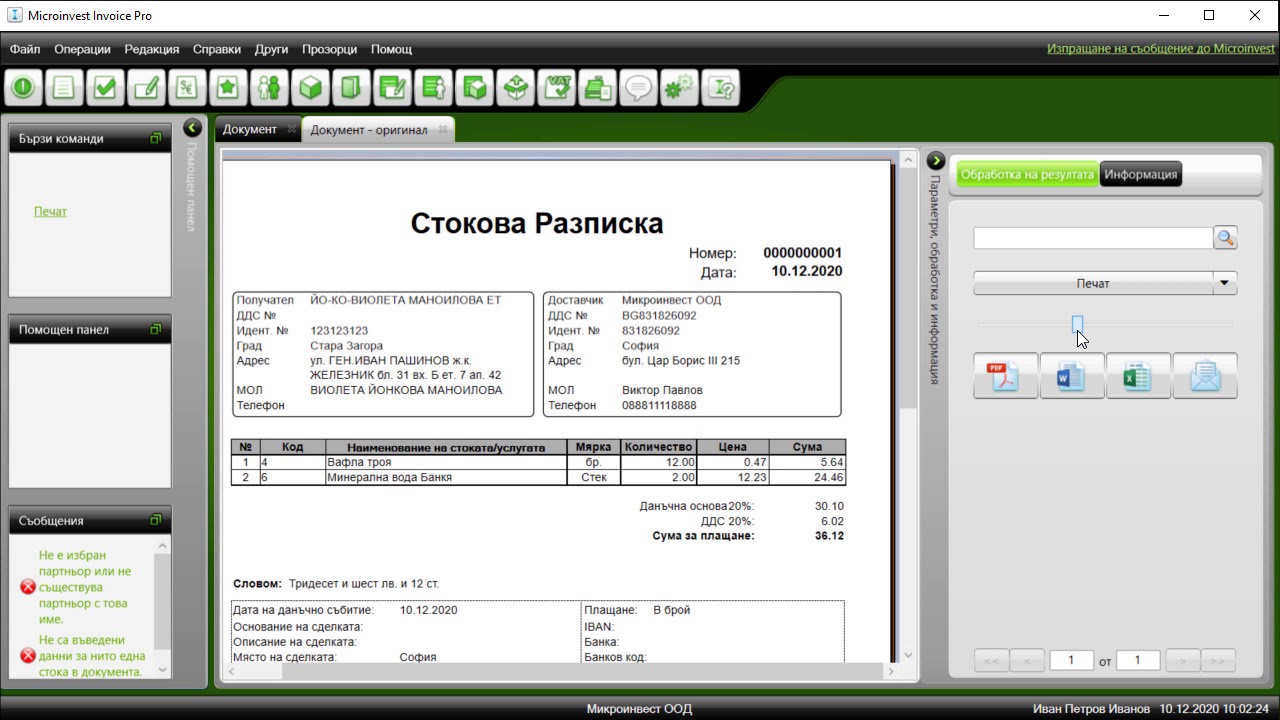
Task: Open the Други menu
Action: (271, 49)
